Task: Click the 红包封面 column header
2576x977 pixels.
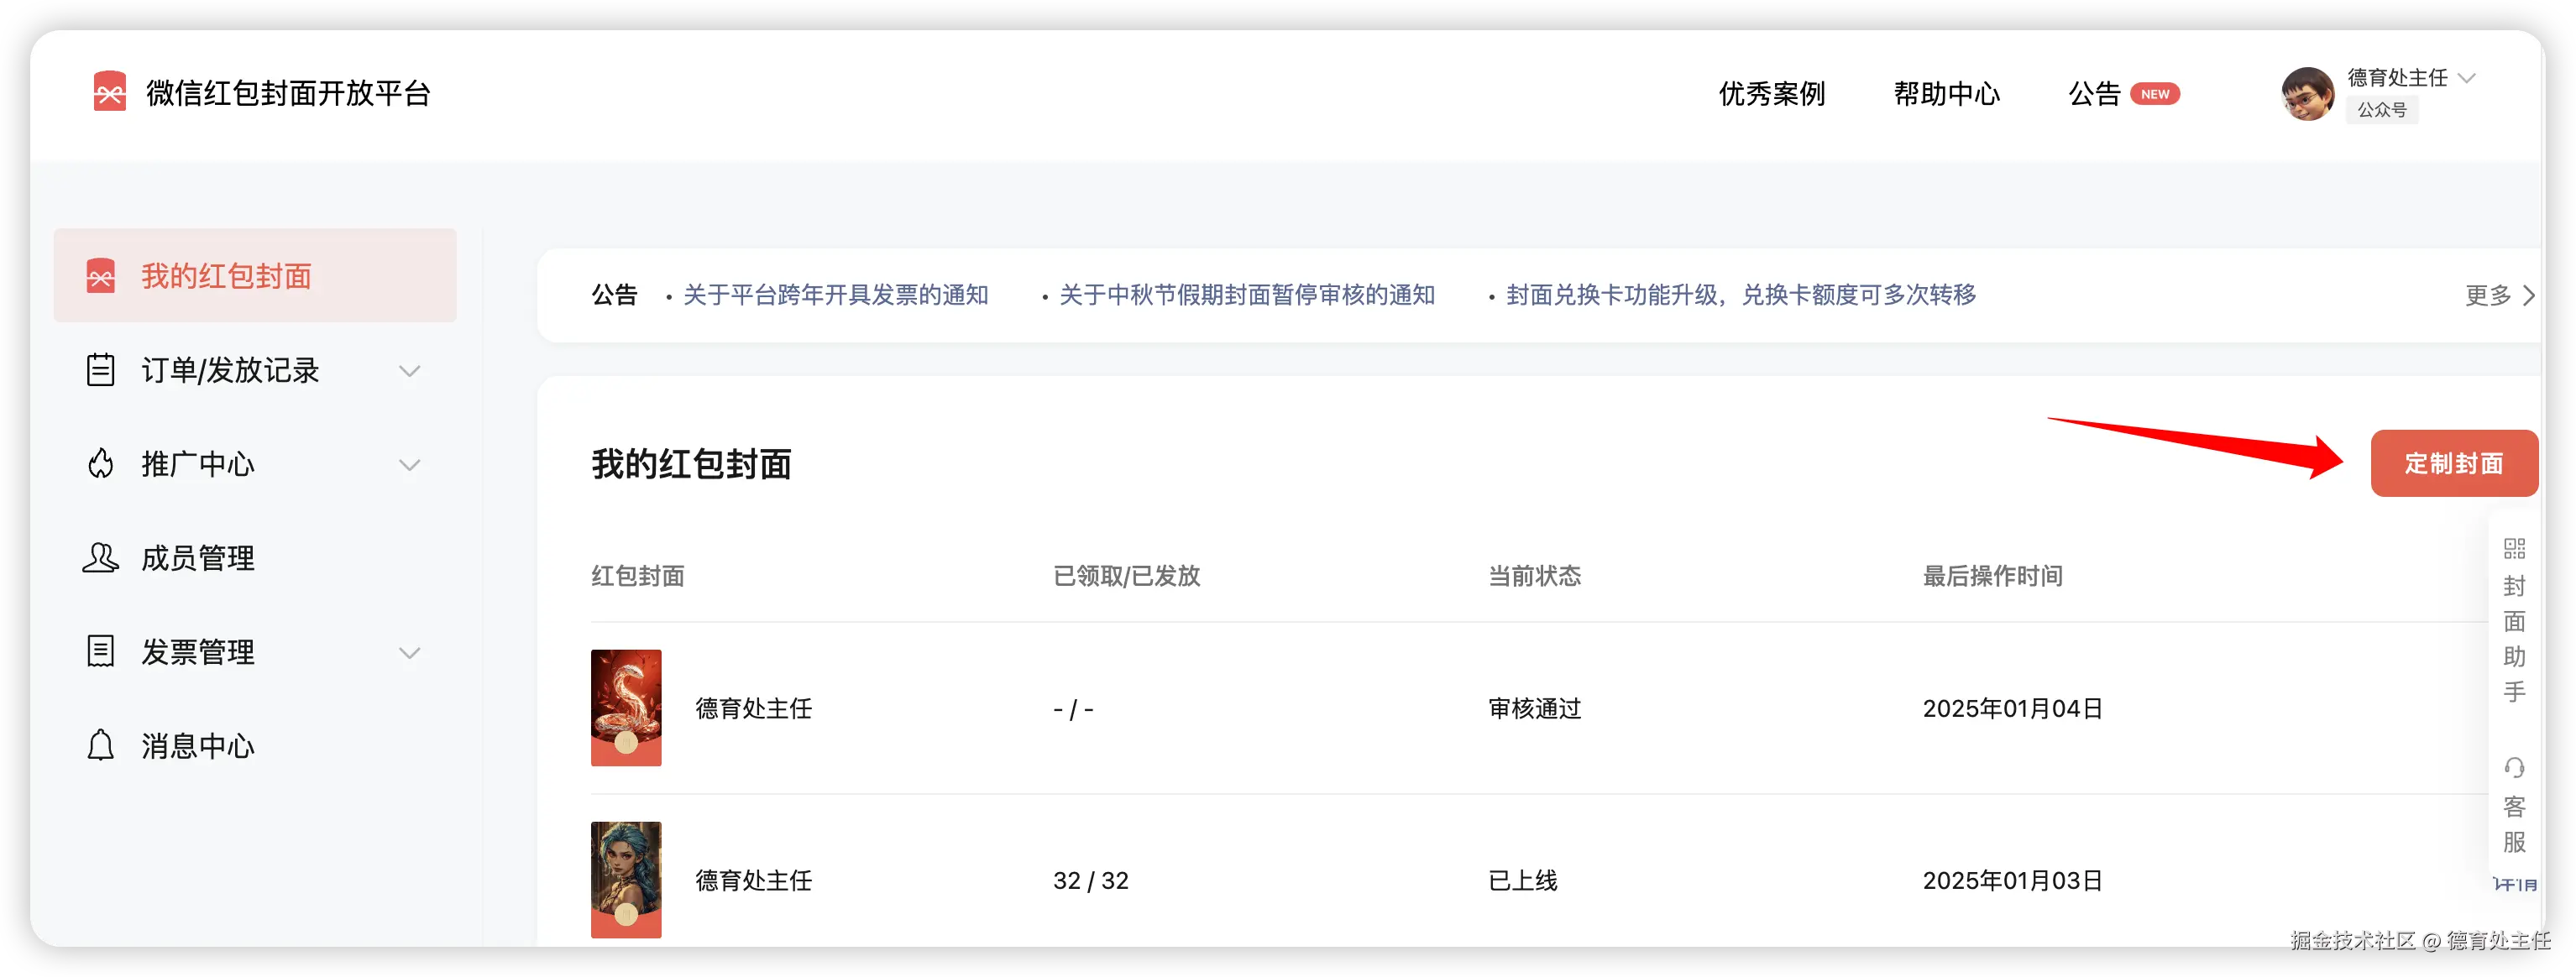Action: (x=637, y=576)
